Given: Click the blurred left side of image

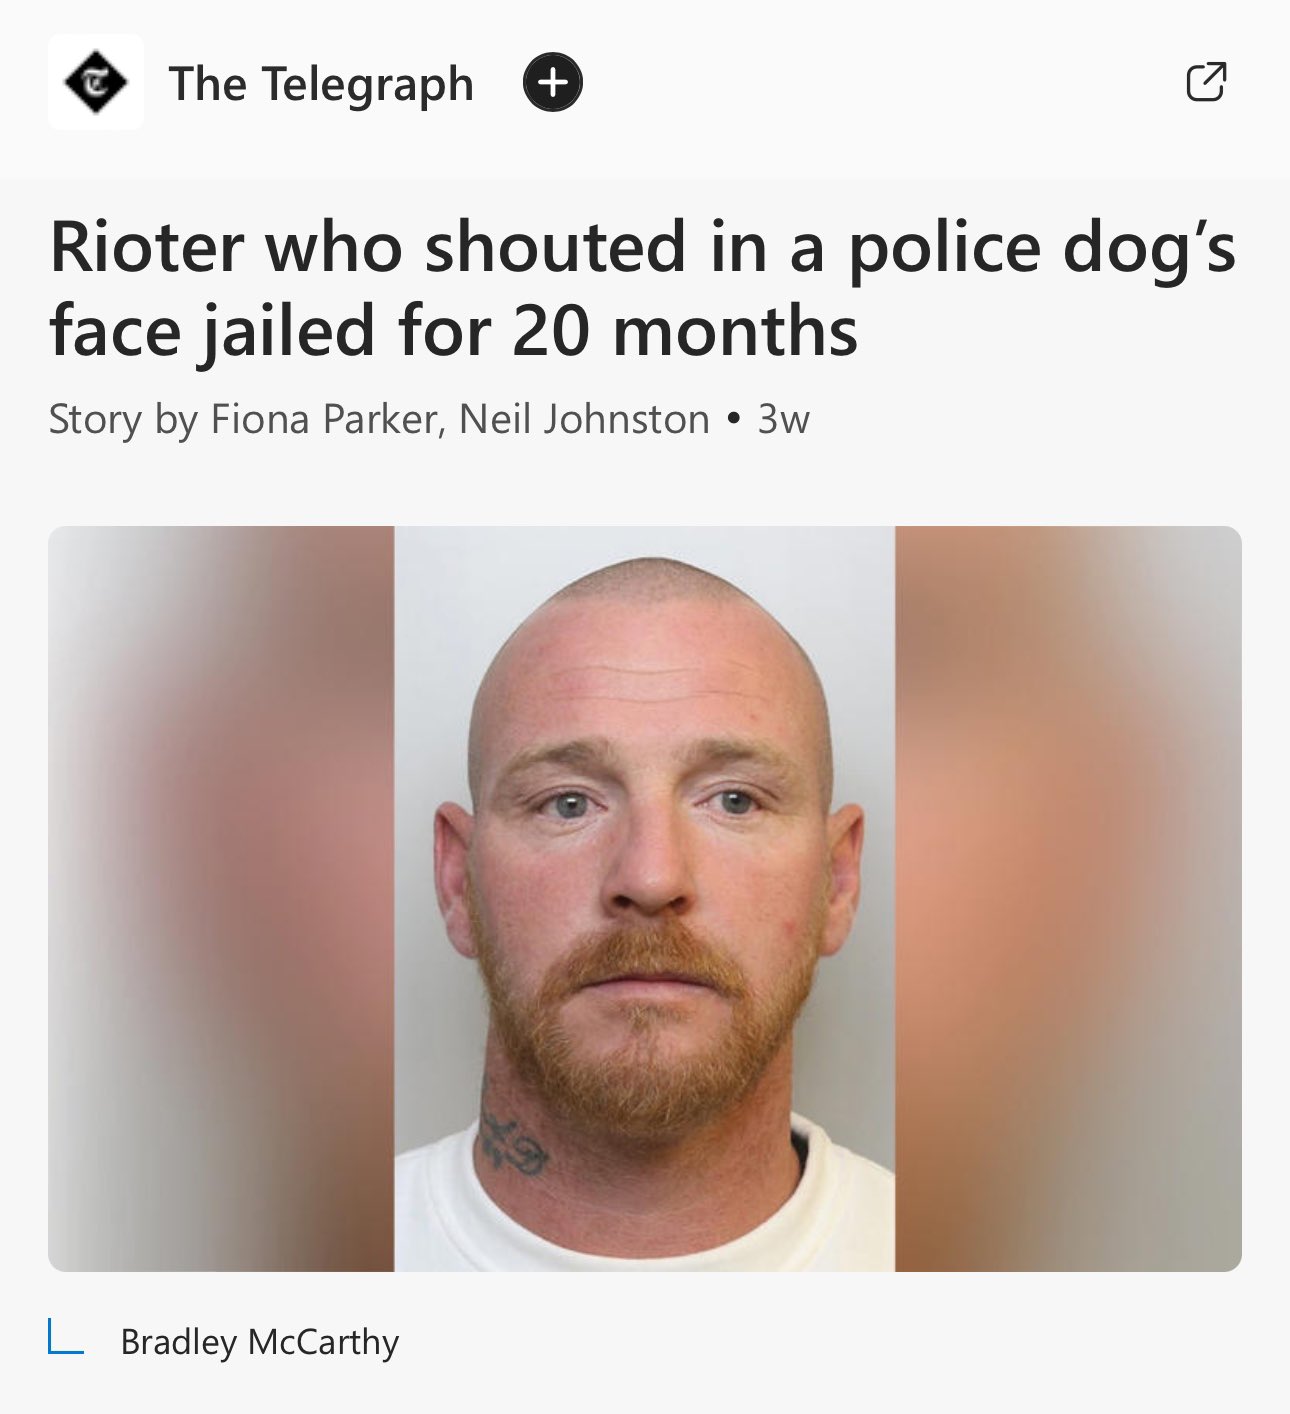Looking at the screenshot, I should tap(221, 899).
